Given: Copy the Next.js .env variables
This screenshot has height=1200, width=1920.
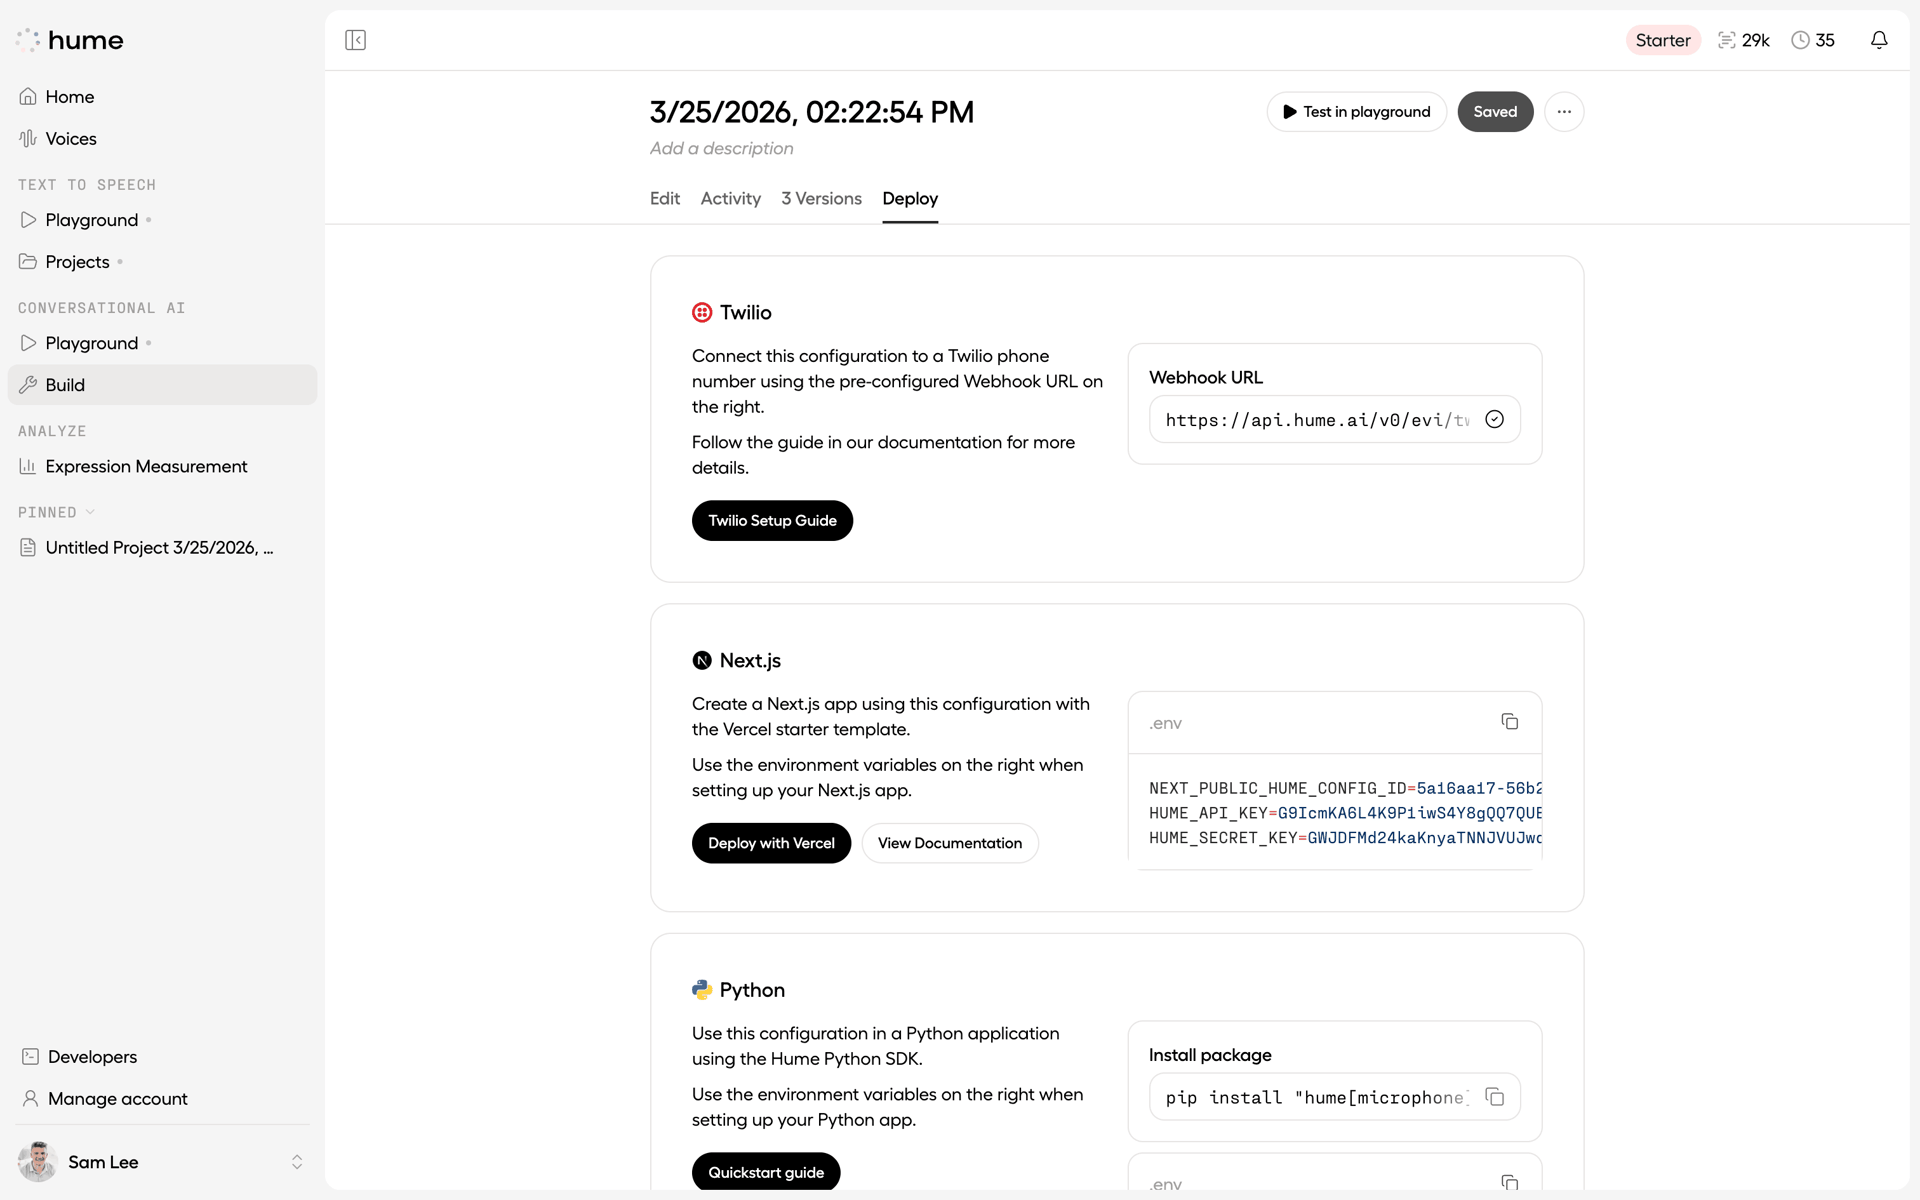Looking at the screenshot, I should 1509,721.
